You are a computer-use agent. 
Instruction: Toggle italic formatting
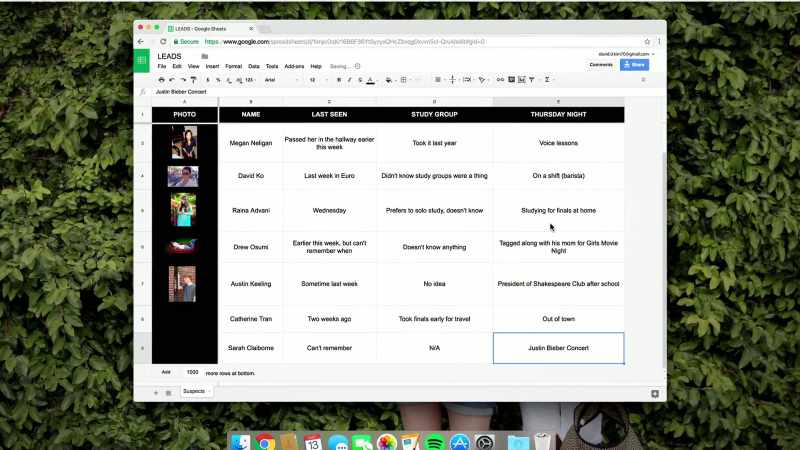point(349,80)
